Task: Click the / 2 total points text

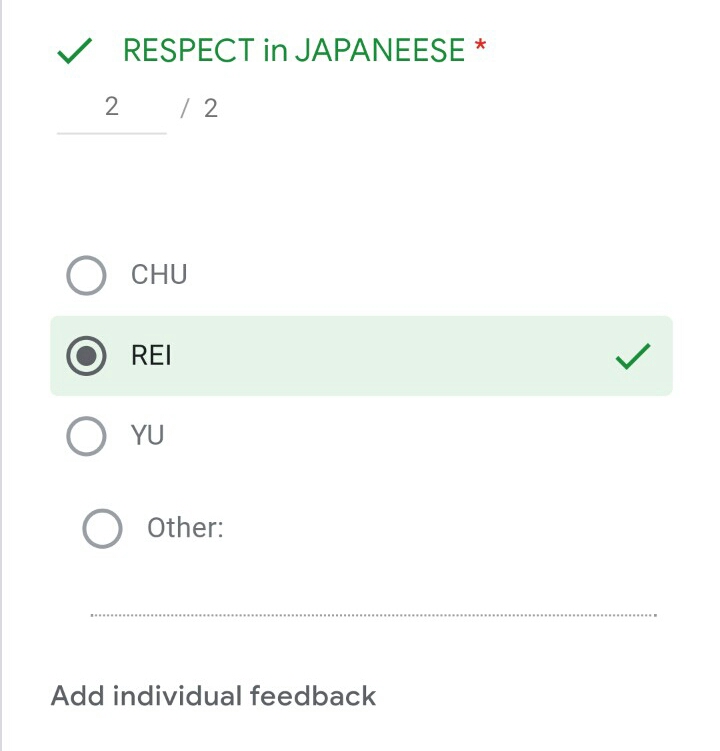Action: click(x=200, y=109)
